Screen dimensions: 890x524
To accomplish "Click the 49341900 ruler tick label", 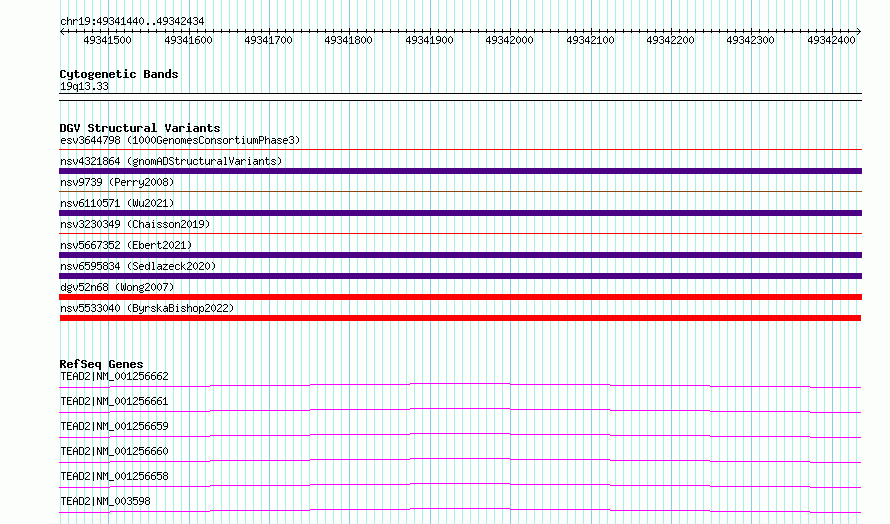I will (430, 40).
